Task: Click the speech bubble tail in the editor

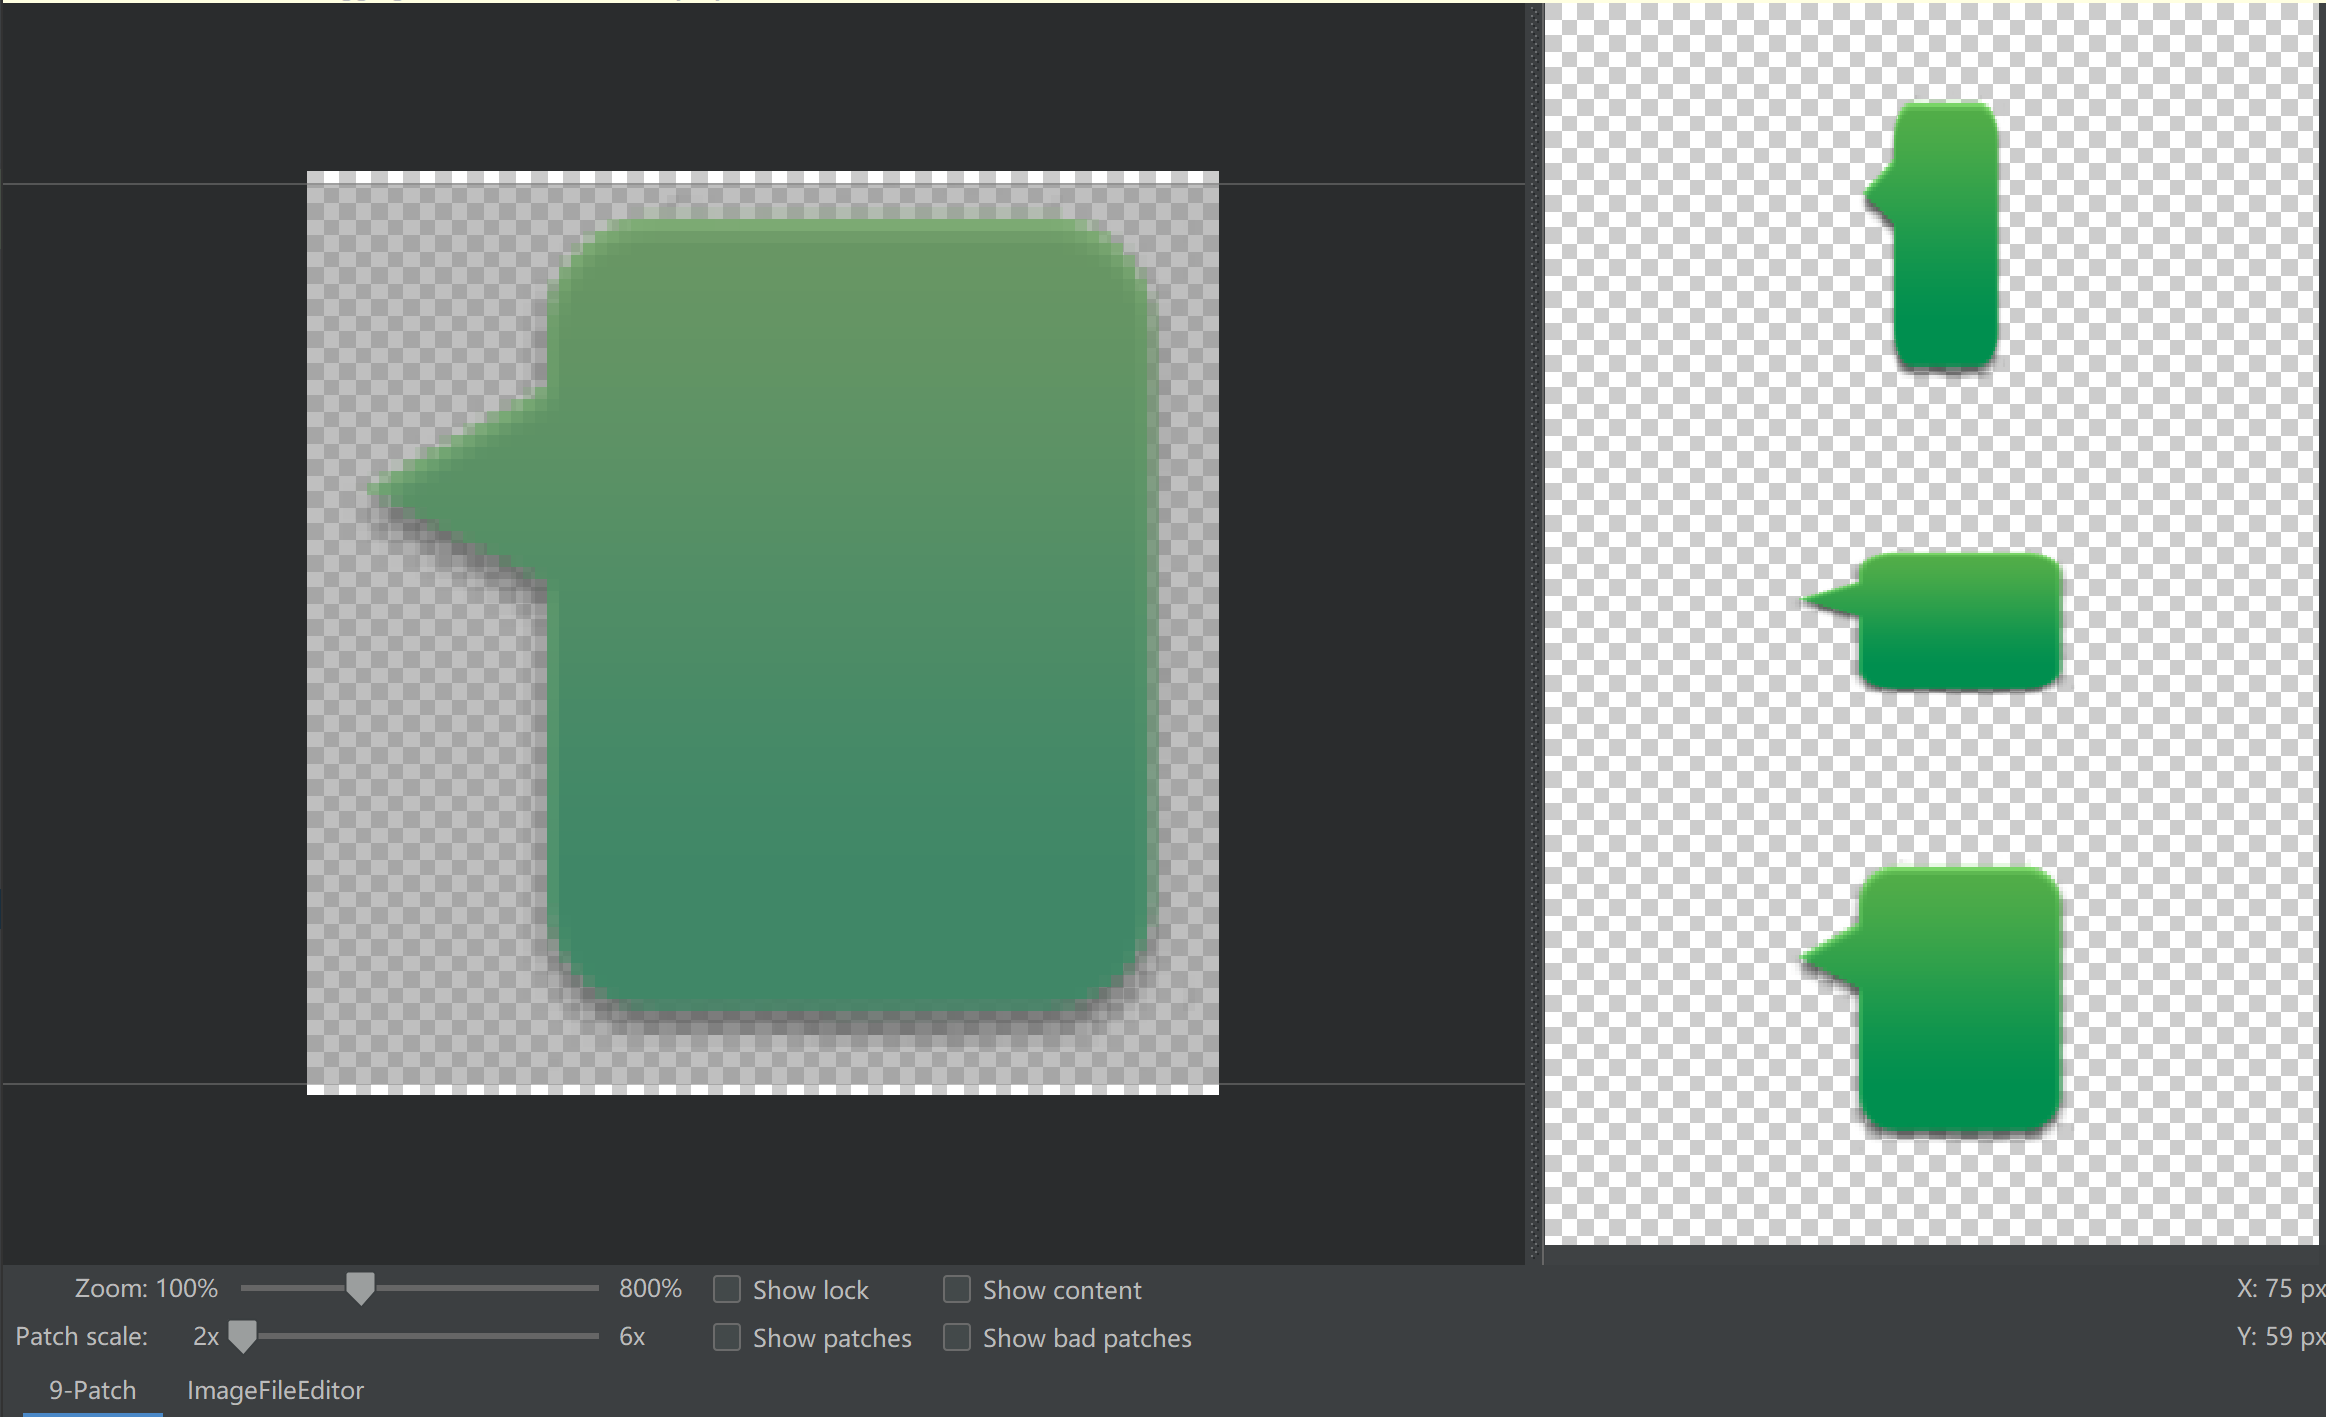Action: coord(460,490)
